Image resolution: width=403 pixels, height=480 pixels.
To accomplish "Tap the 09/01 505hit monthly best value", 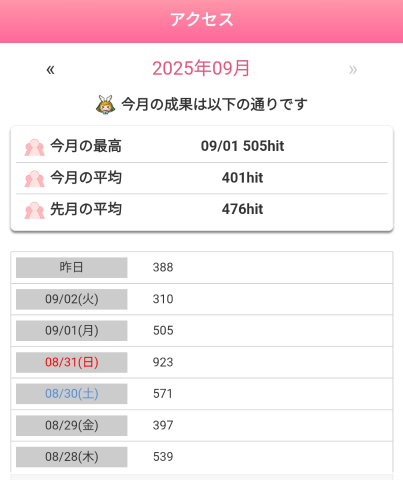I will click(242, 146).
